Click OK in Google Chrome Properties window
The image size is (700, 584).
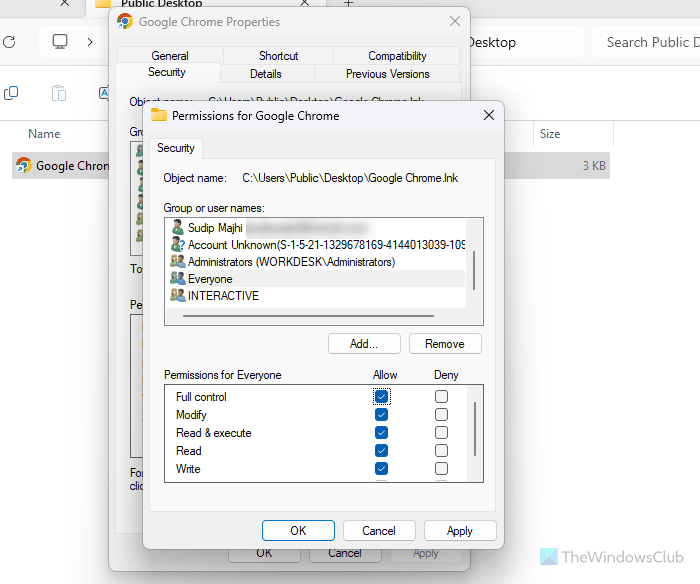[x=264, y=554]
